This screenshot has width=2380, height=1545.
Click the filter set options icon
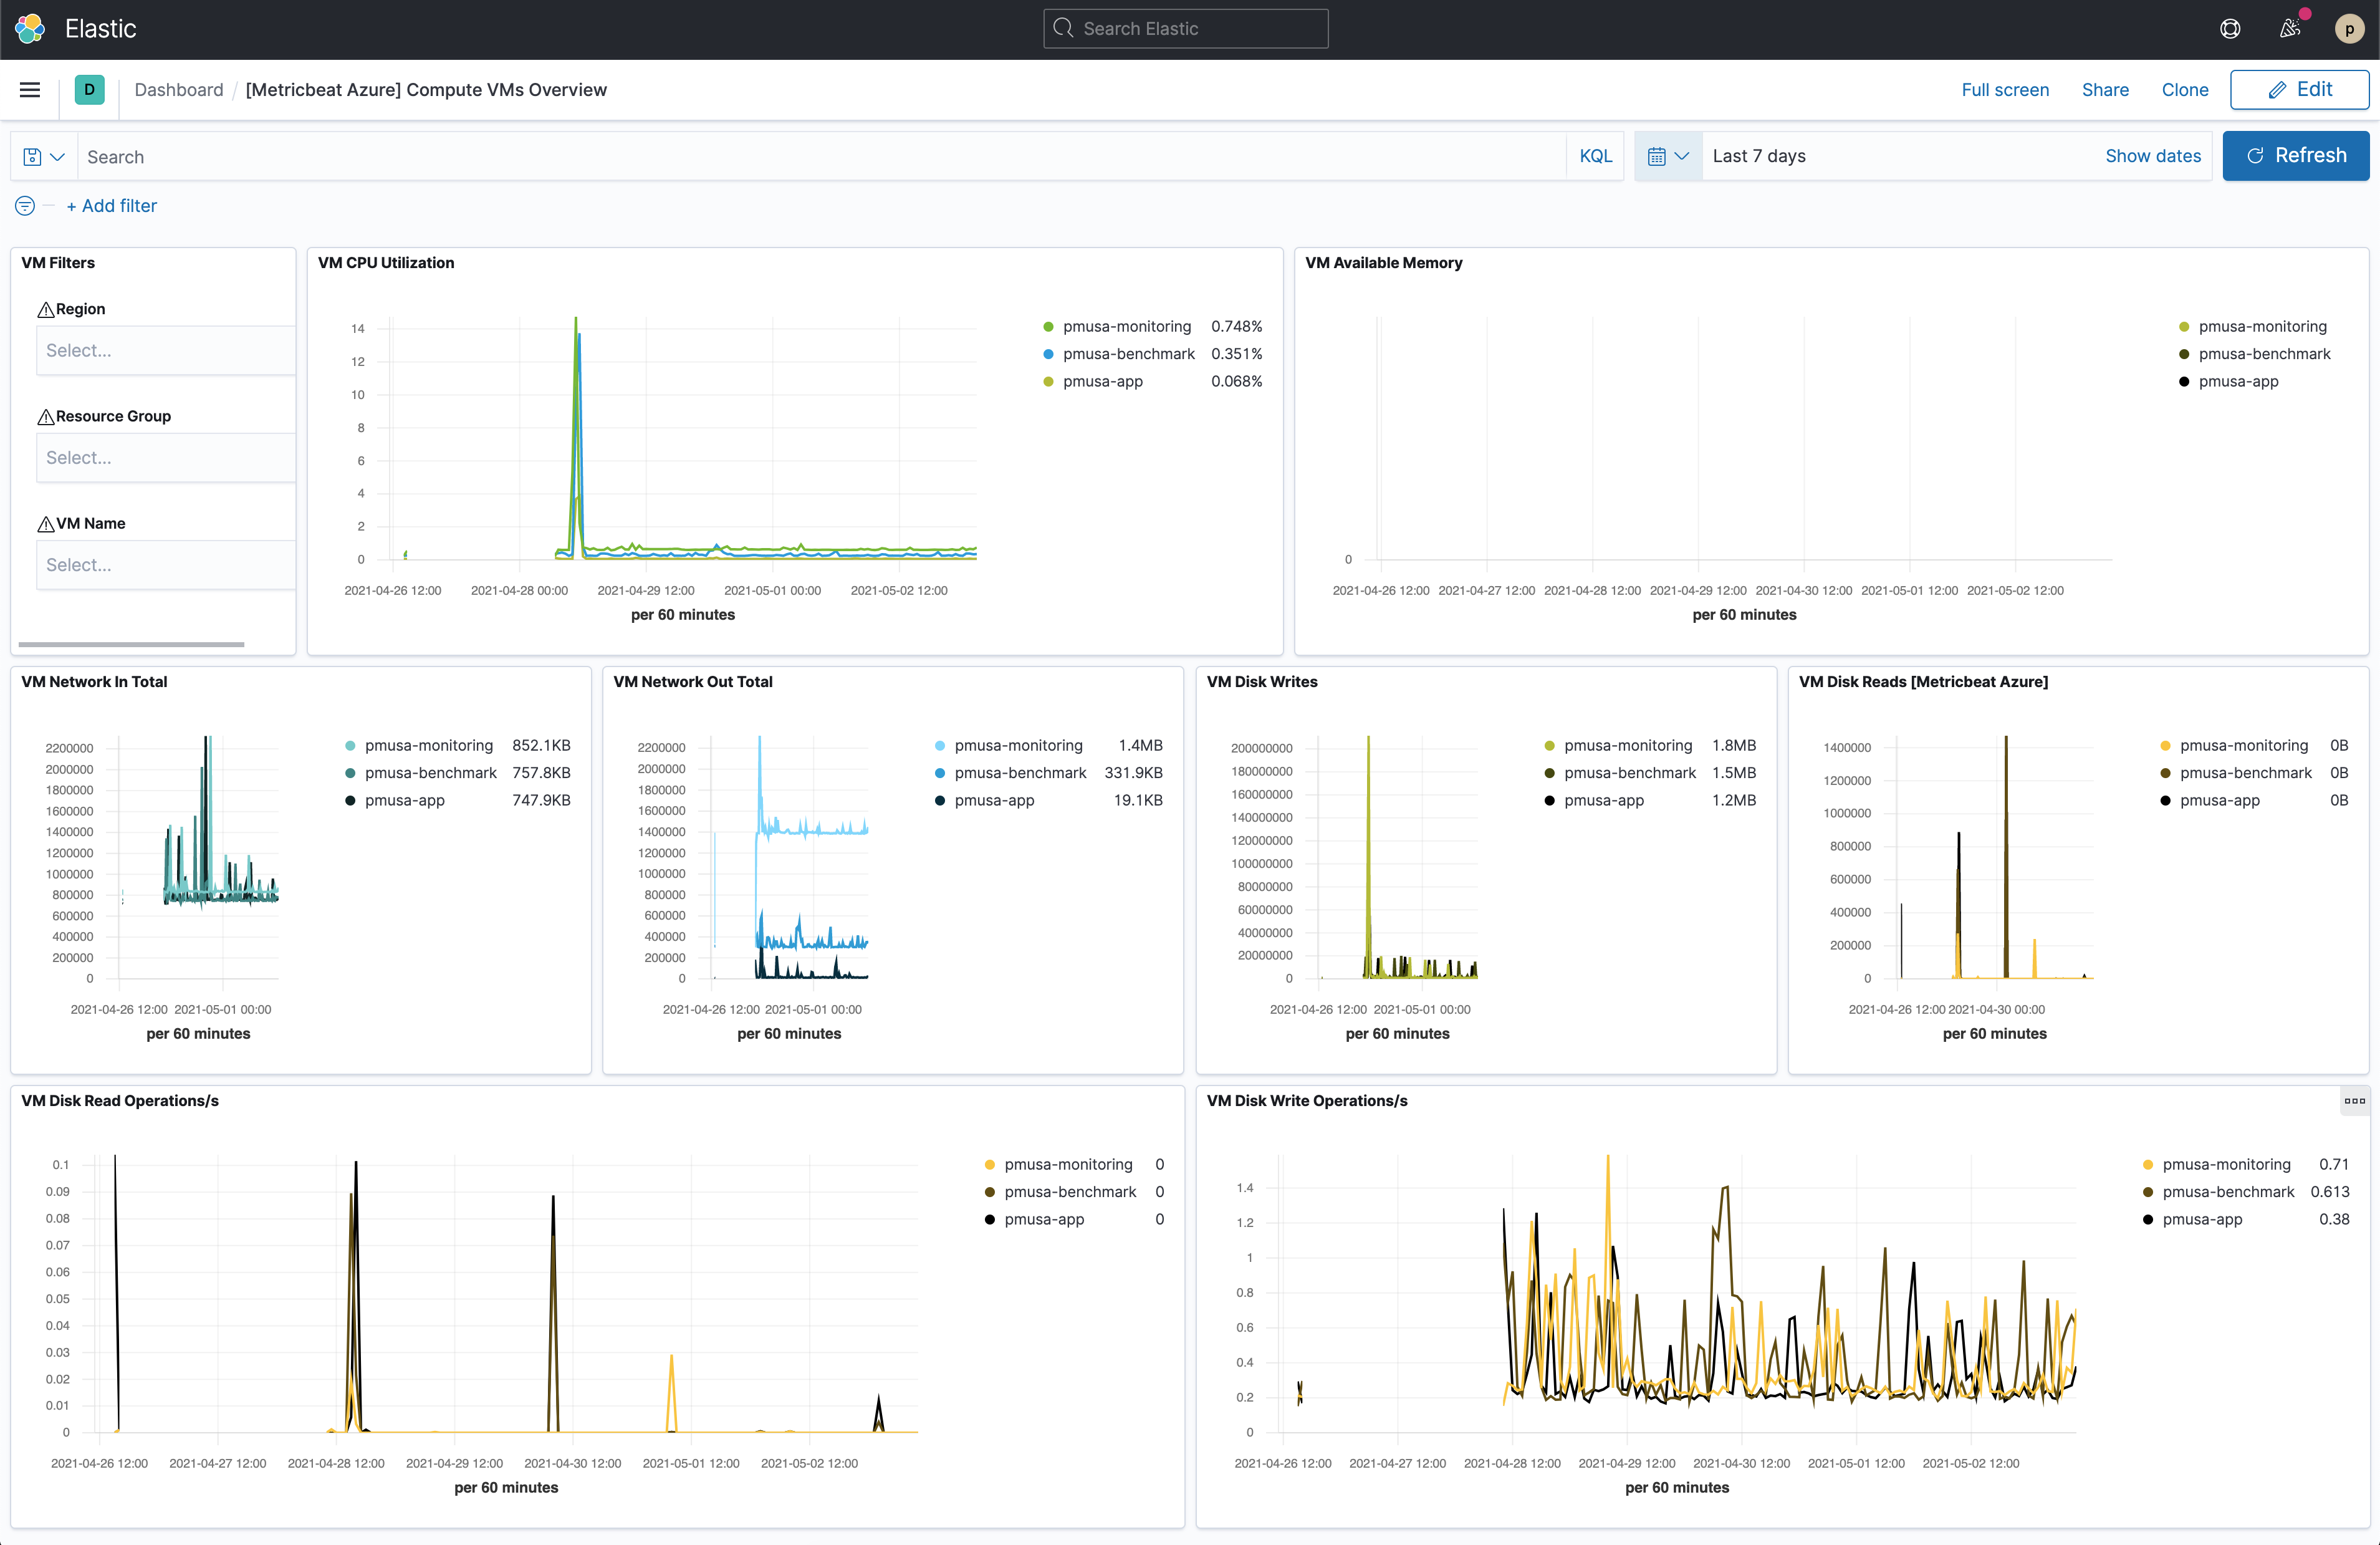[x=24, y=206]
